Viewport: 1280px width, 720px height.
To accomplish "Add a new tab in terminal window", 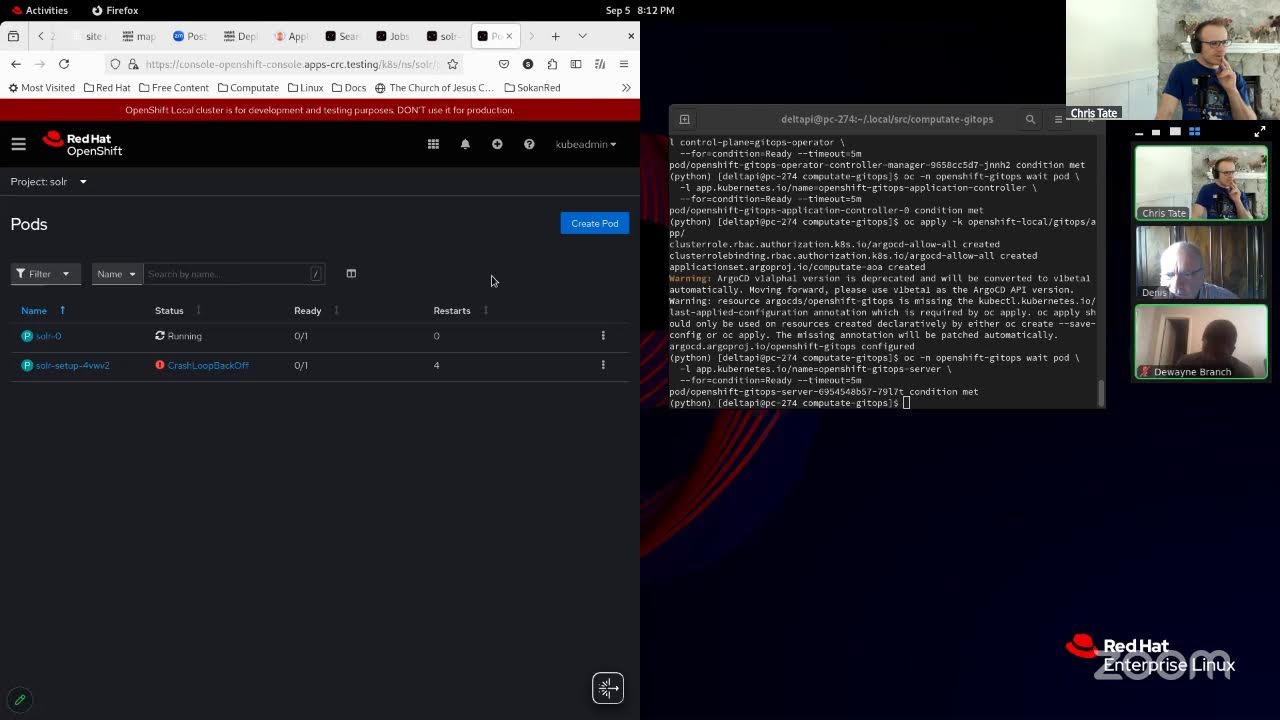I will coord(685,119).
